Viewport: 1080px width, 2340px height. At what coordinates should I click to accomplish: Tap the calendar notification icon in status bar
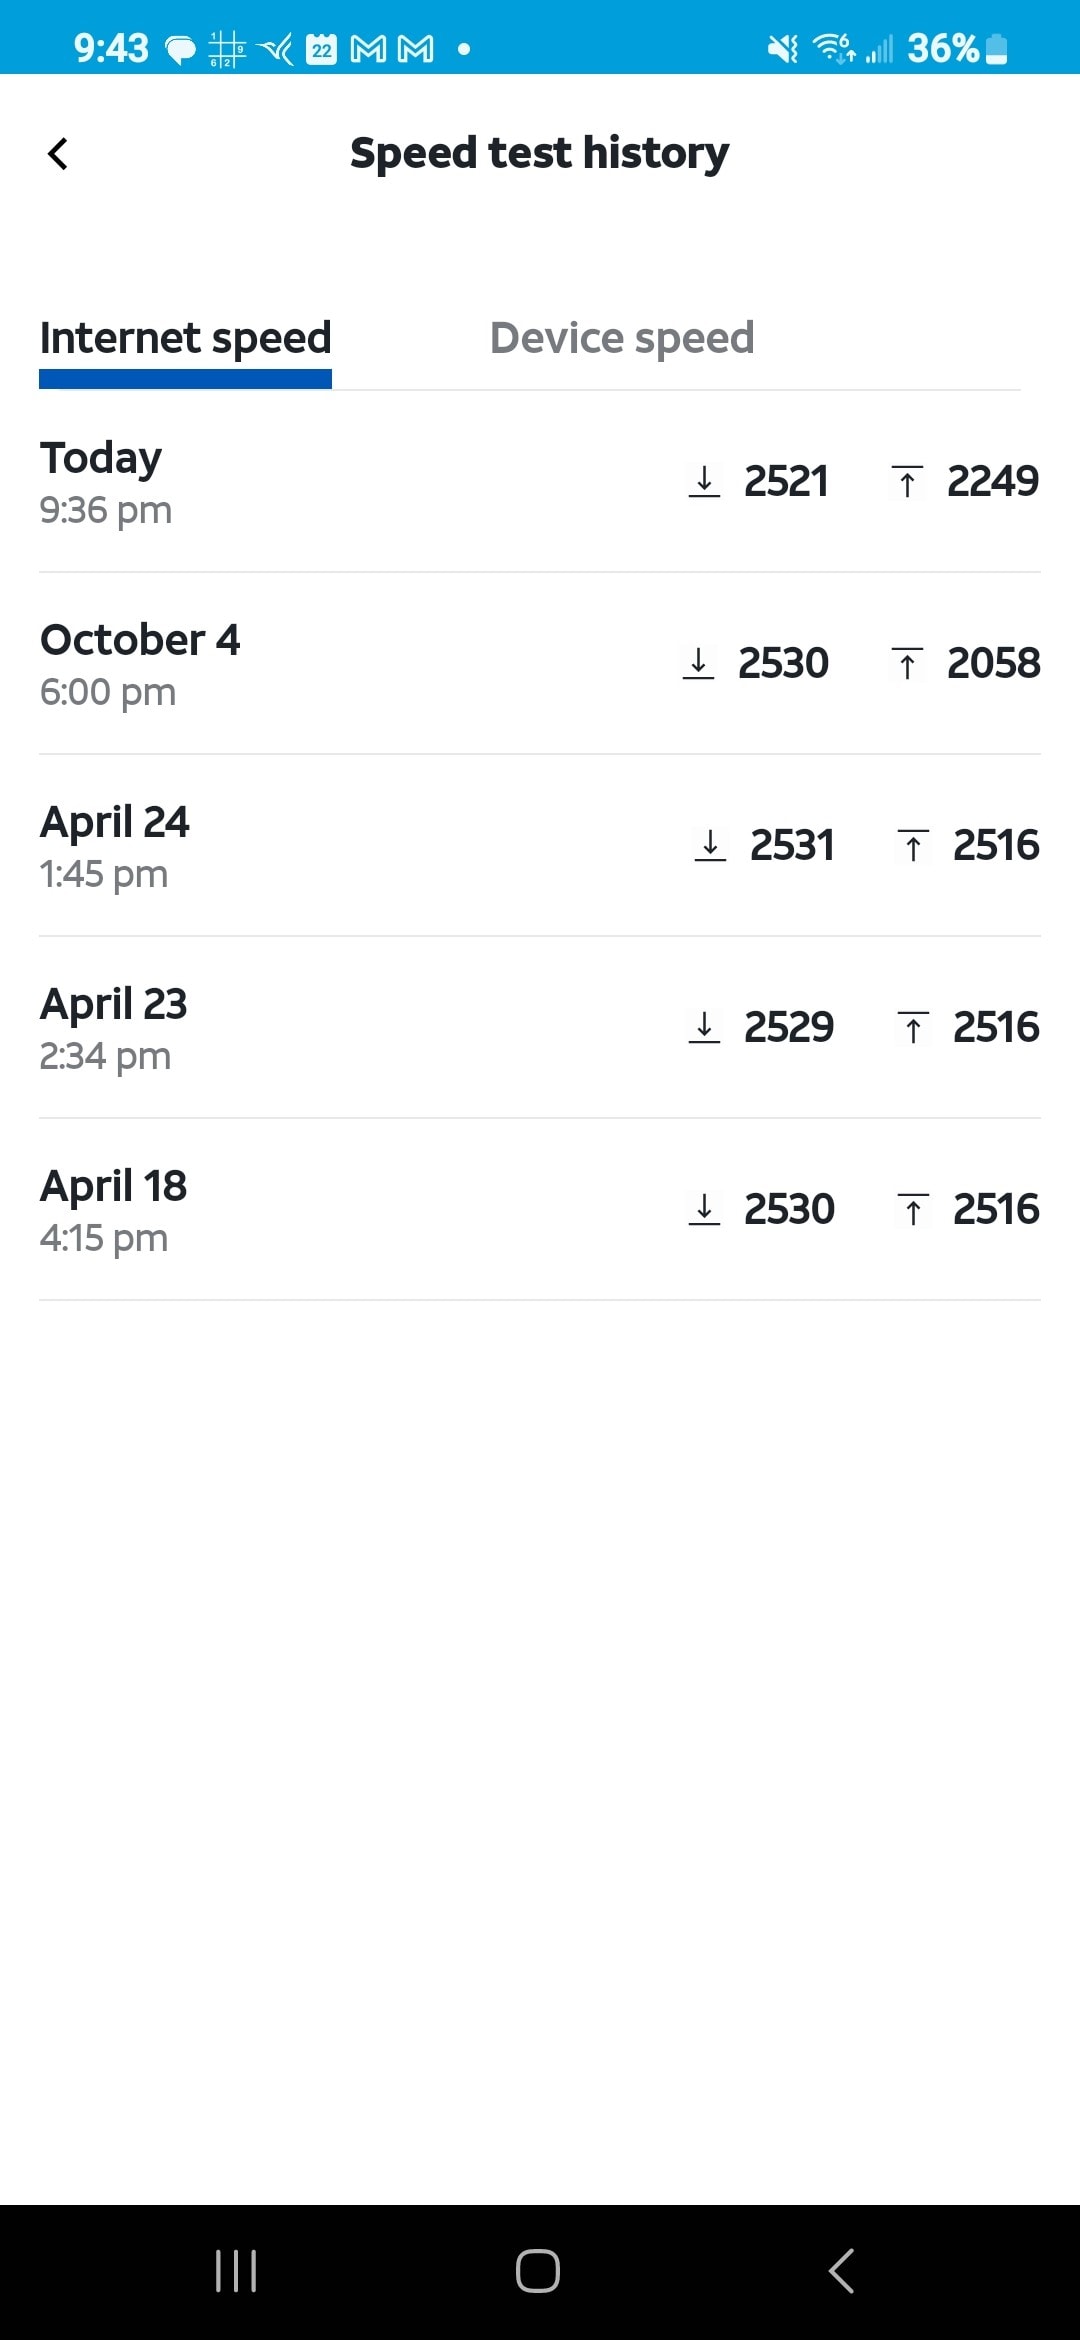click(x=321, y=48)
